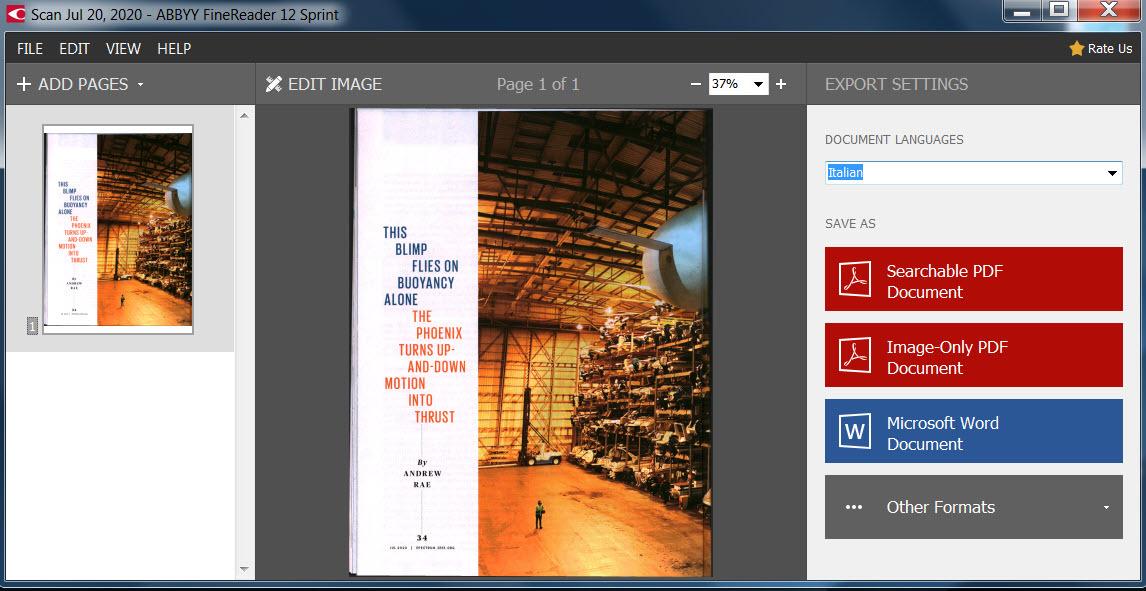This screenshot has width=1146, height=591.
Task: Click the thumbnail panel scroll up arrow
Action: click(244, 115)
